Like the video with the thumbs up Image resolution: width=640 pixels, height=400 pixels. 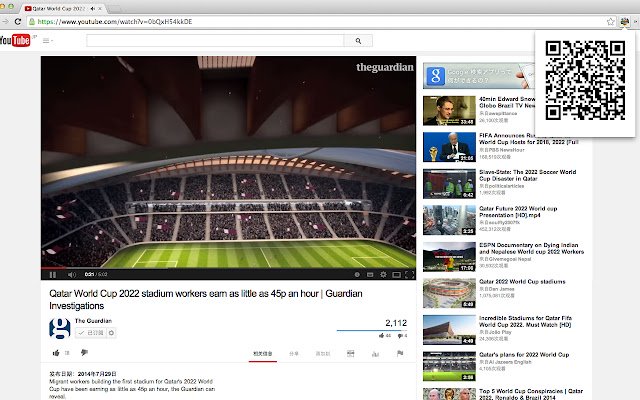click(x=56, y=353)
